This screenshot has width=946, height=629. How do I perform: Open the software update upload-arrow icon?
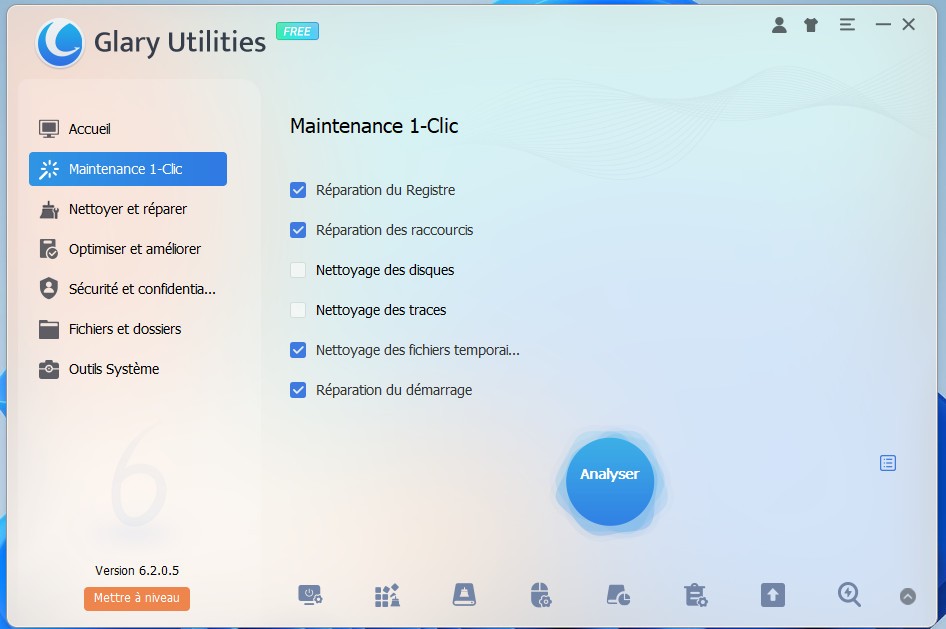click(x=773, y=595)
